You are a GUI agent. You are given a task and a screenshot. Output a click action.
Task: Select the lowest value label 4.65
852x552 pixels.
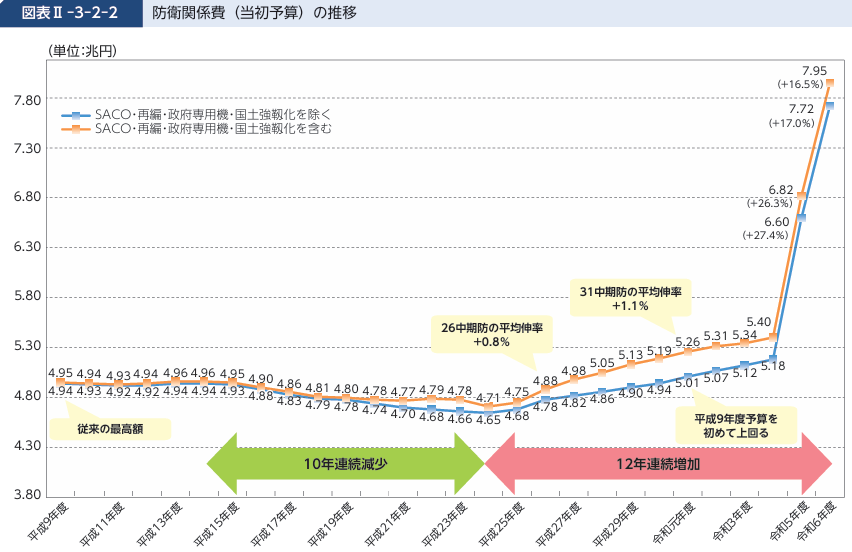point(488,420)
